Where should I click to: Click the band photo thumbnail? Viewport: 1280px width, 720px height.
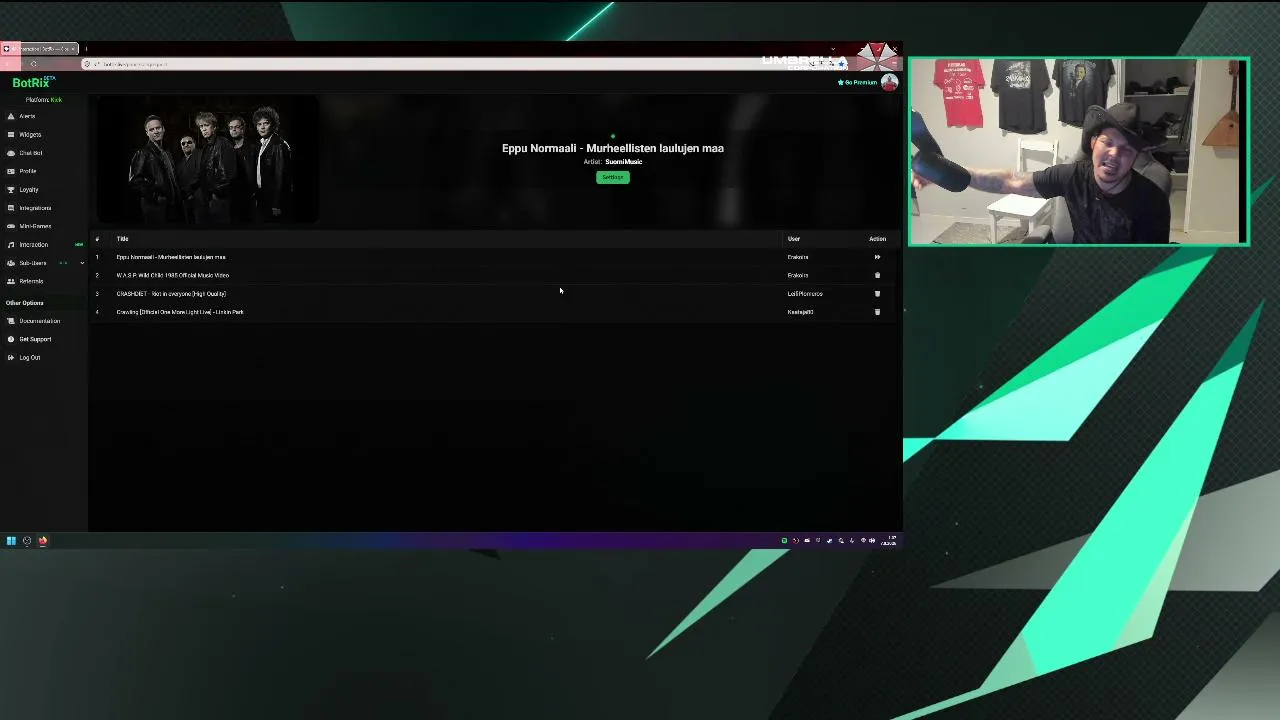tap(209, 158)
